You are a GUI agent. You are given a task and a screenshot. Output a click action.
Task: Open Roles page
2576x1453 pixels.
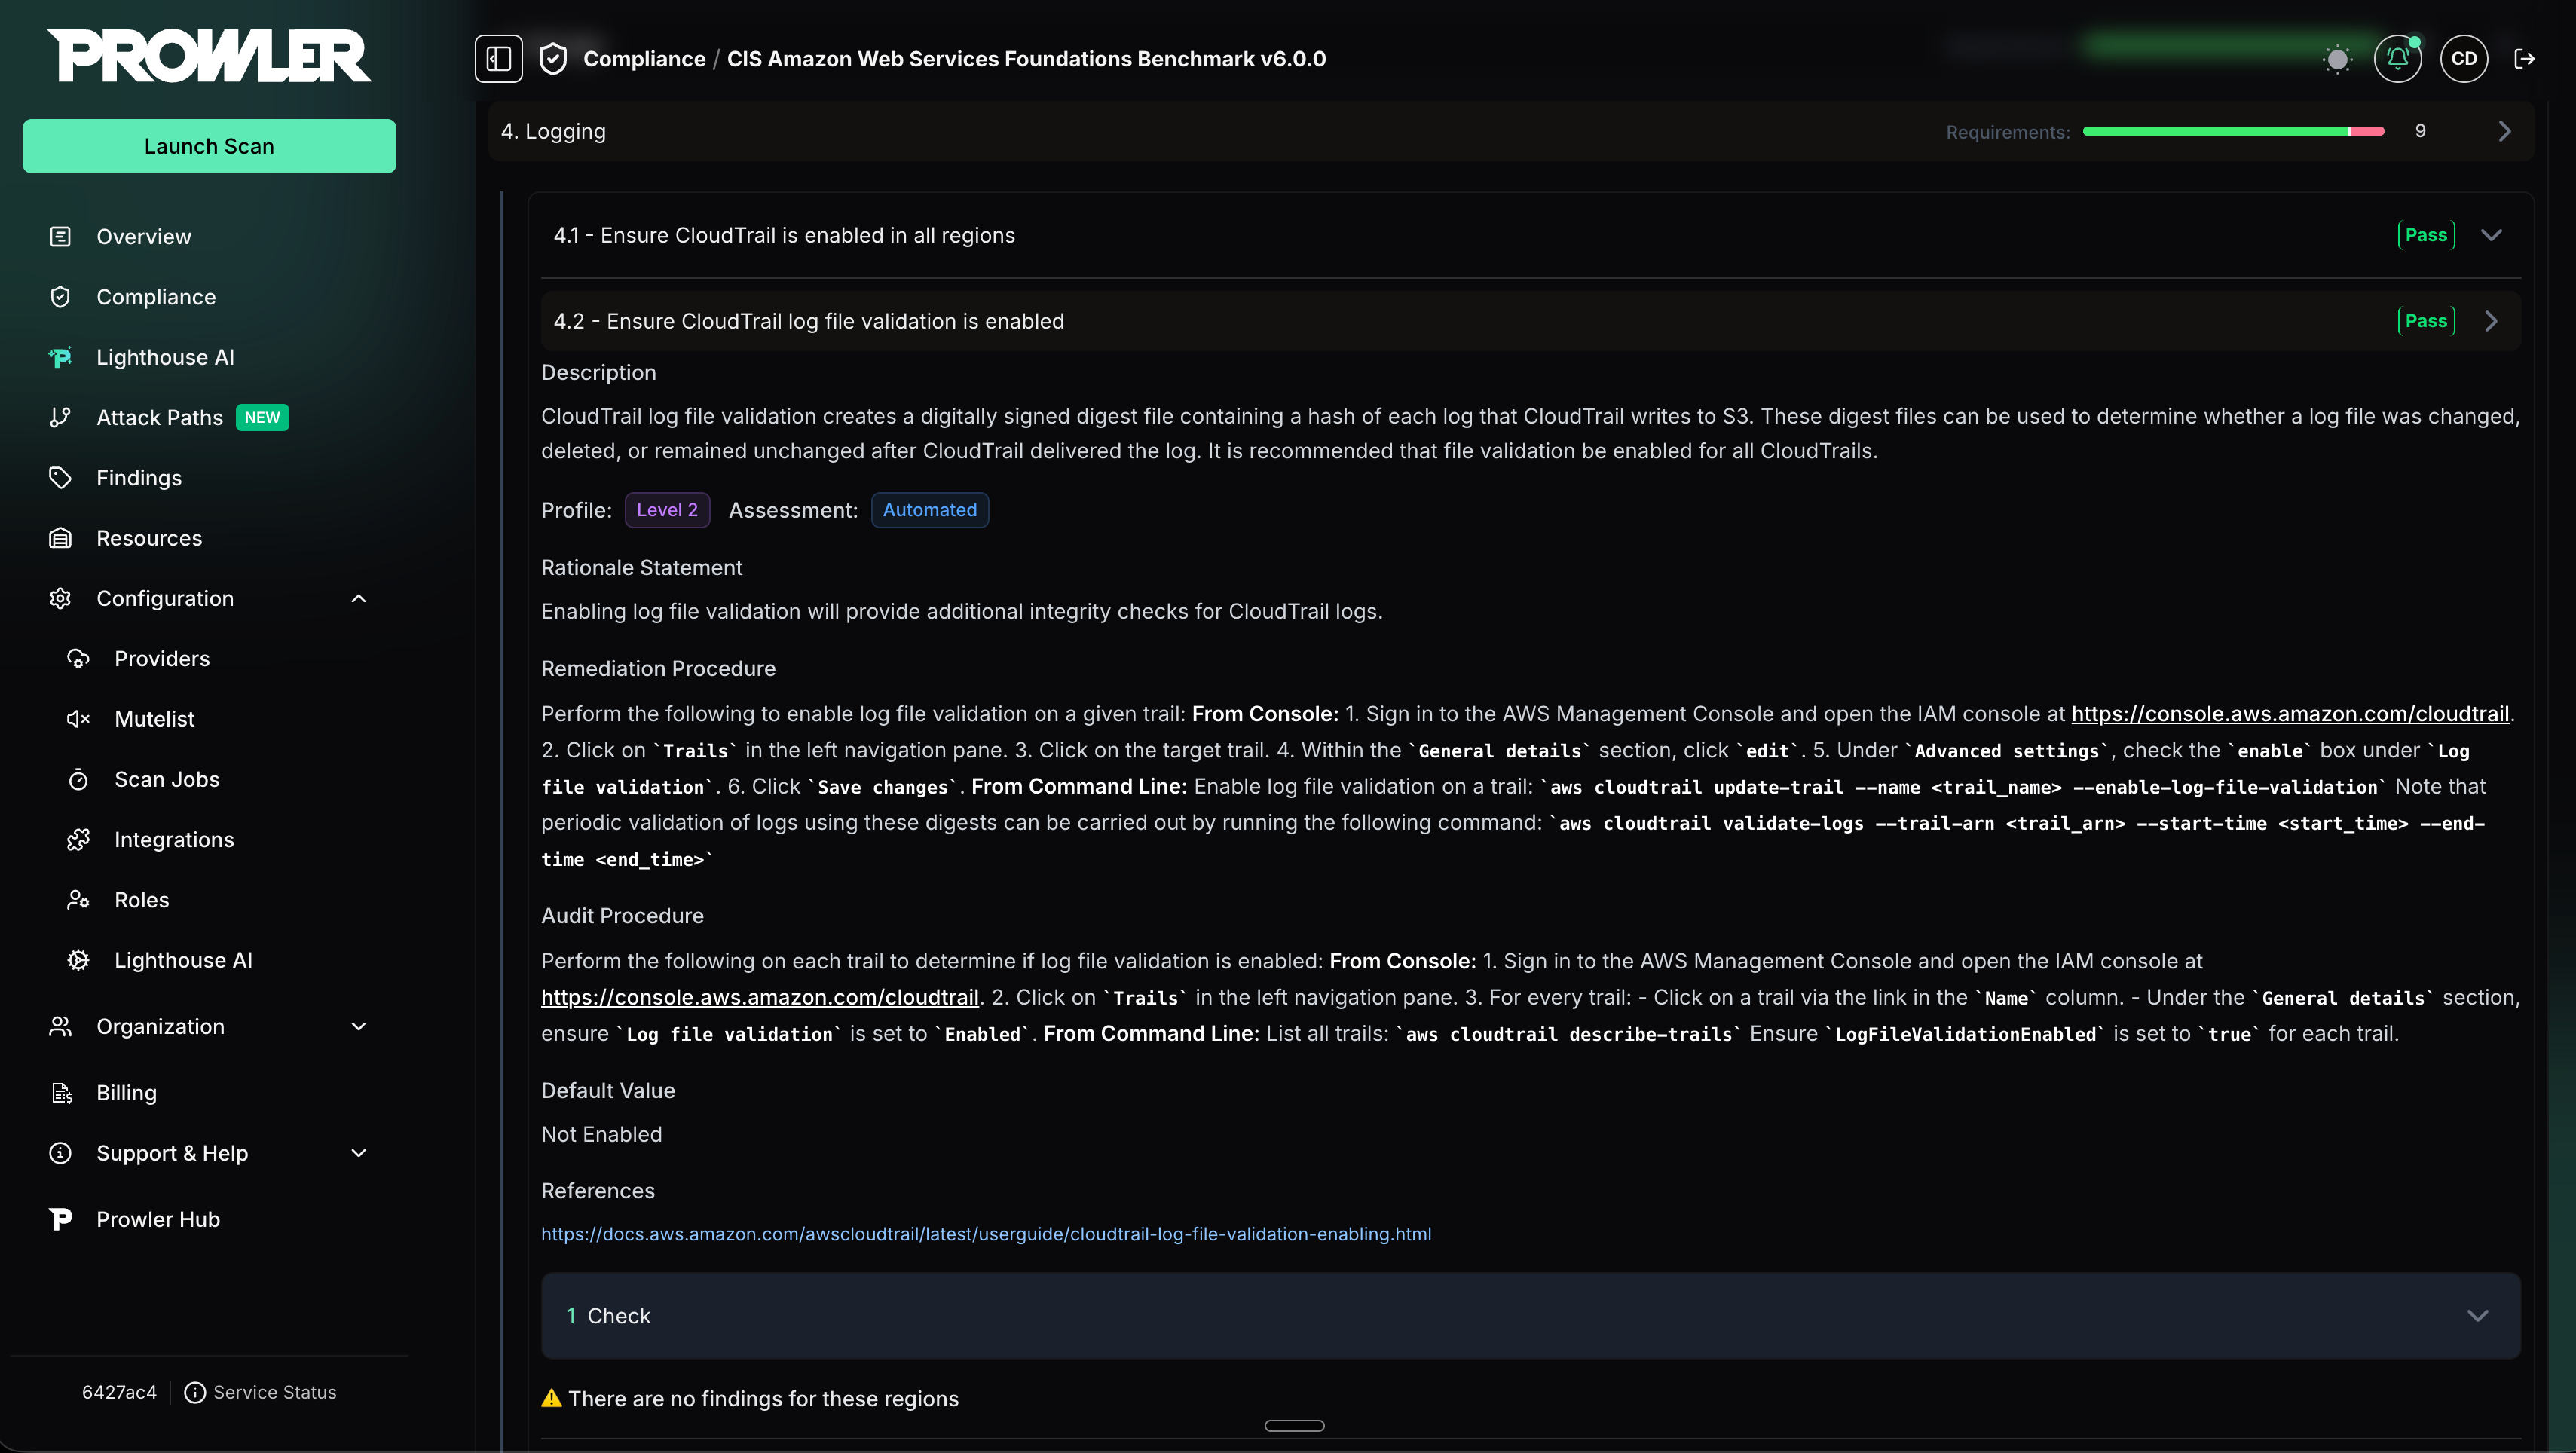(142, 900)
